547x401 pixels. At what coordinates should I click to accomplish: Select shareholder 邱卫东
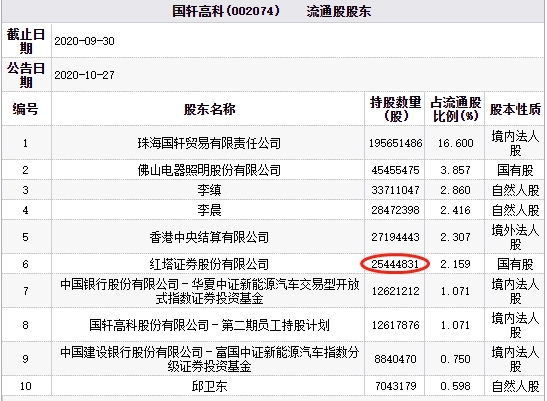pyautogui.click(x=209, y=386)
